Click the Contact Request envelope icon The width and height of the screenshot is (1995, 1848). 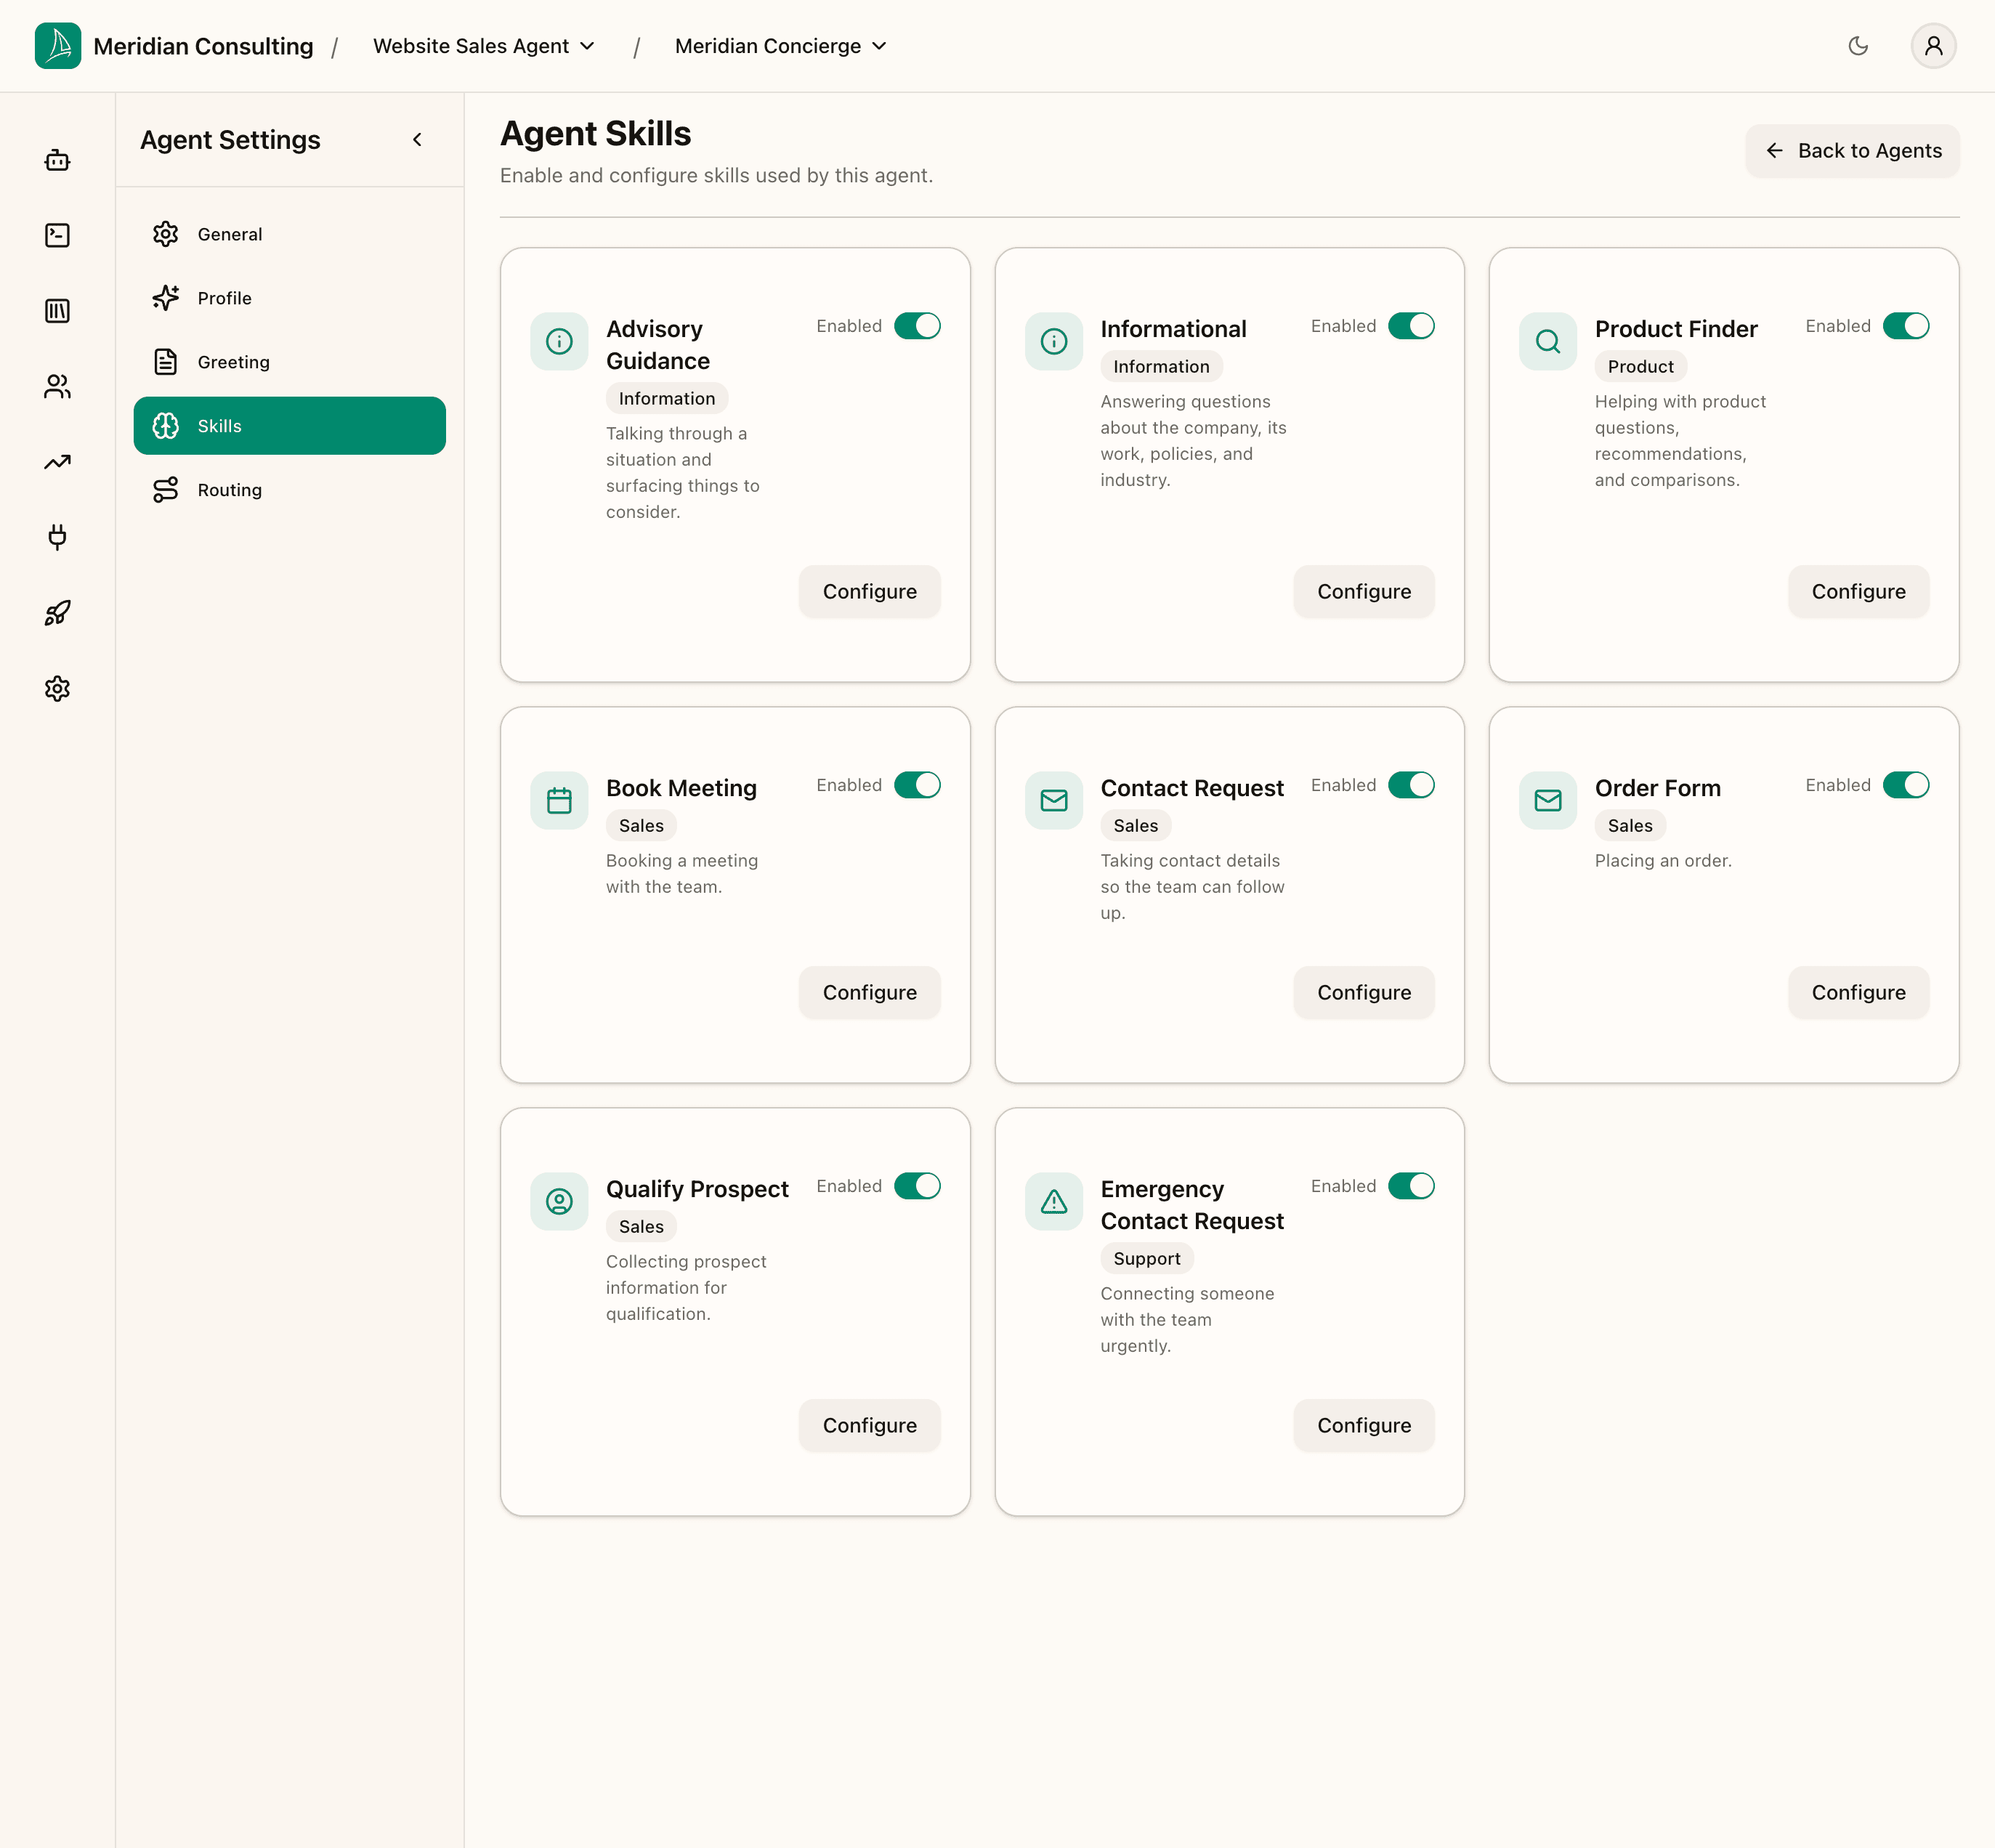tap(1054, 801)
